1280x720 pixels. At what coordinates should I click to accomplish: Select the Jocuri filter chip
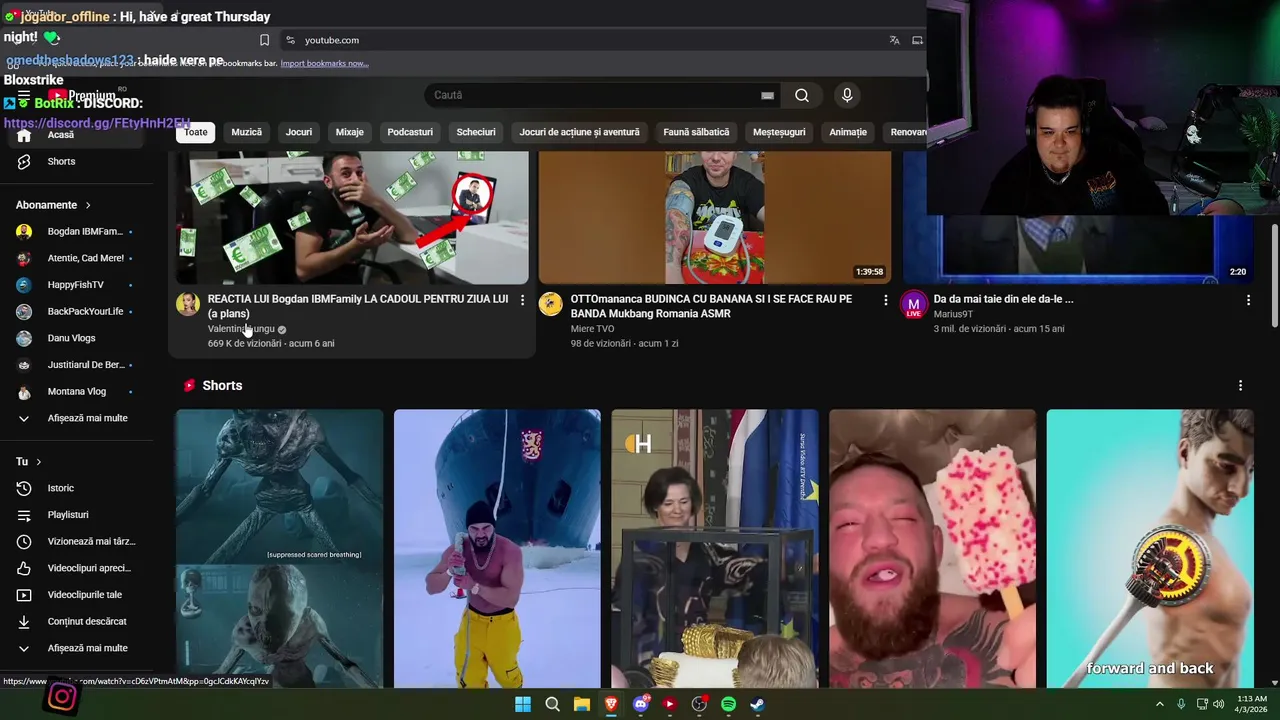coord(299,132)
